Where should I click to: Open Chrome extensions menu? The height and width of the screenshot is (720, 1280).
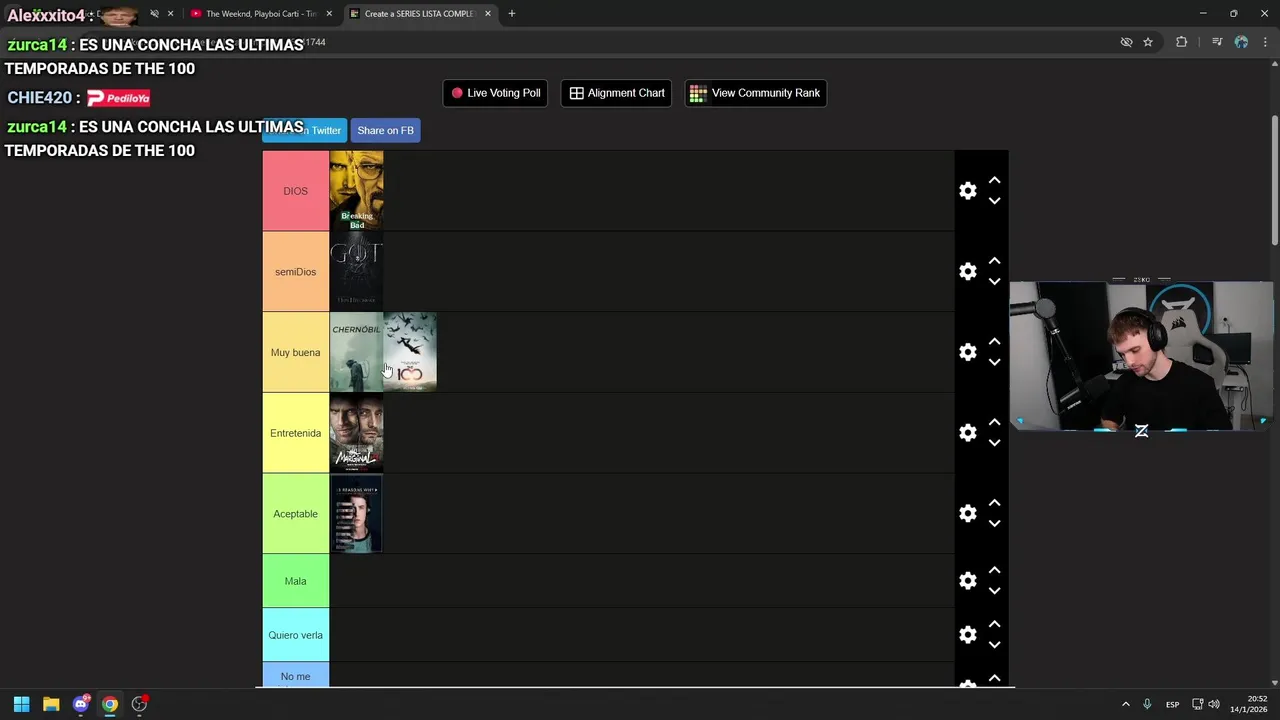pyautogui.click(x=1181, y=42)
